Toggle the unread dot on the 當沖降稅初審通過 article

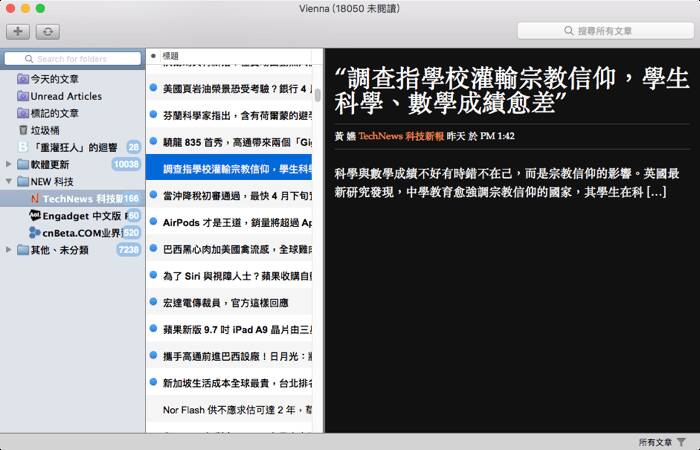click(153, 195)
